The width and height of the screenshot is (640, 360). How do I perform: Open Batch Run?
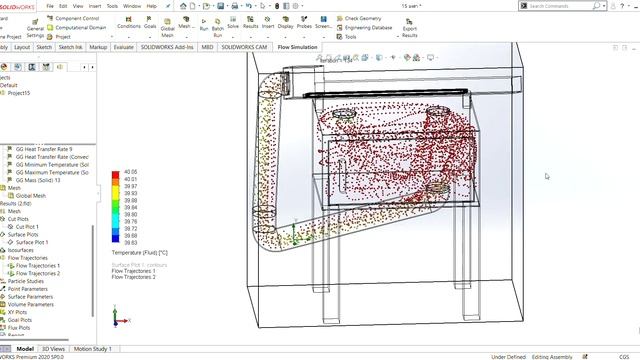pyautogui.click(x=218, y=28)
